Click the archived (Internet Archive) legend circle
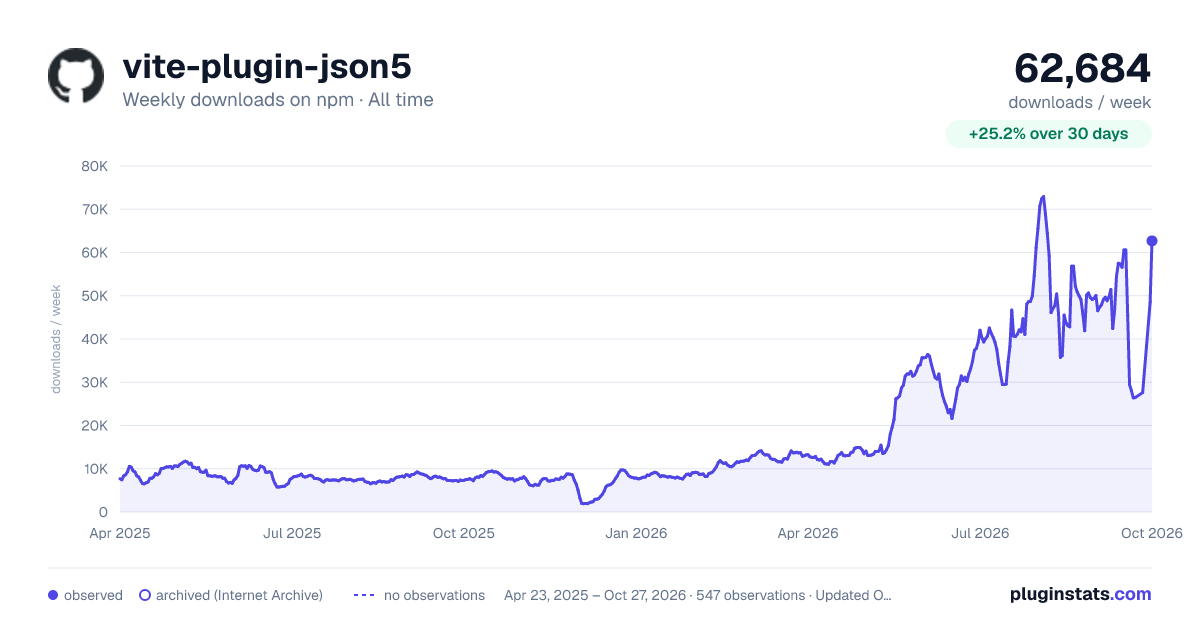The height and width of the screenshot is (630, 1200). pos(144,595)
